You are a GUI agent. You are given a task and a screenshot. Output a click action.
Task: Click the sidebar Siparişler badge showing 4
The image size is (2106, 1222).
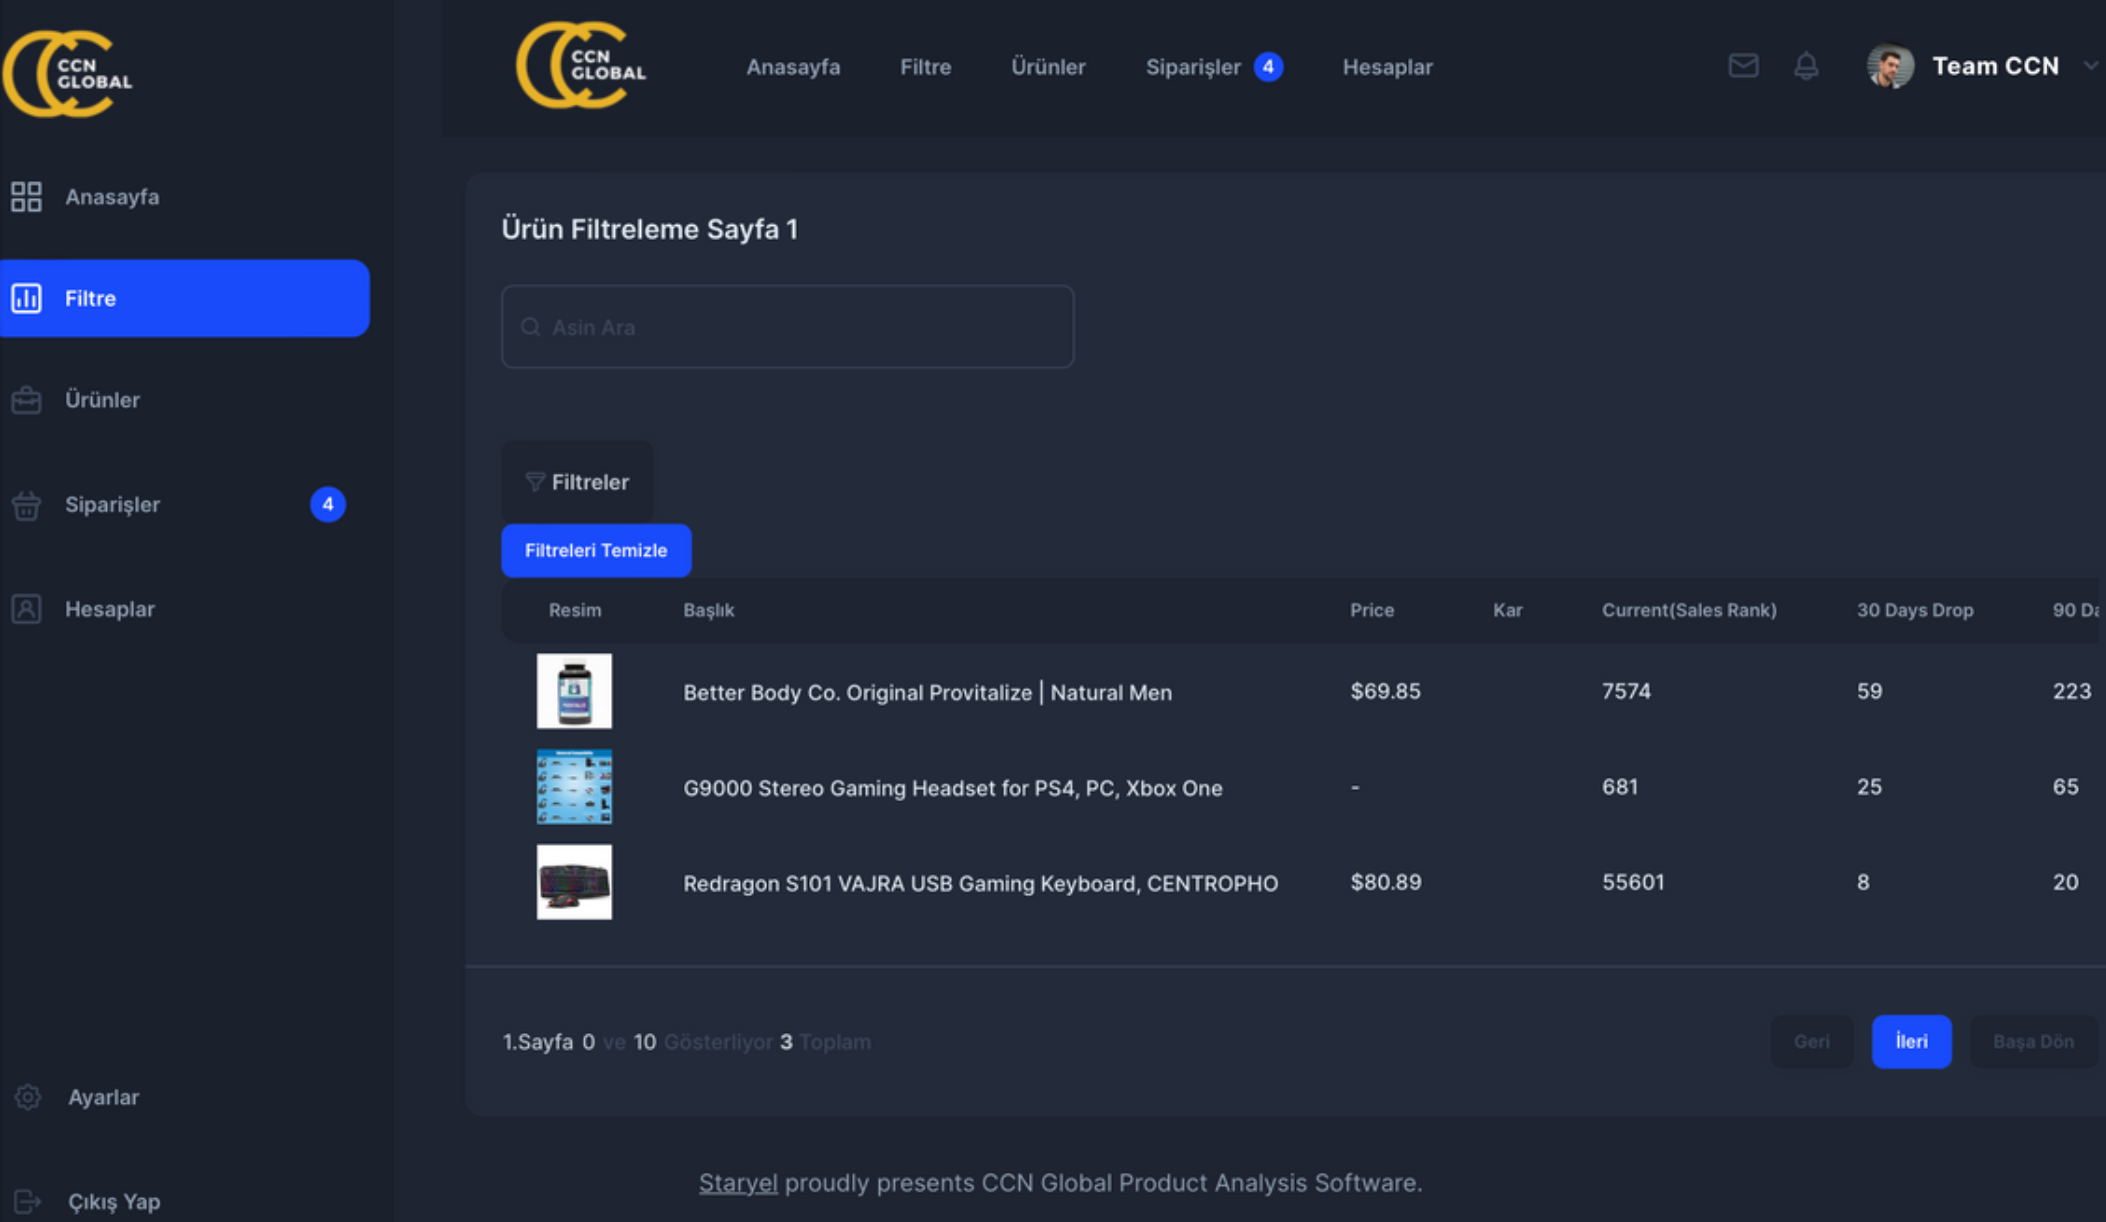[x=328, y=504]
